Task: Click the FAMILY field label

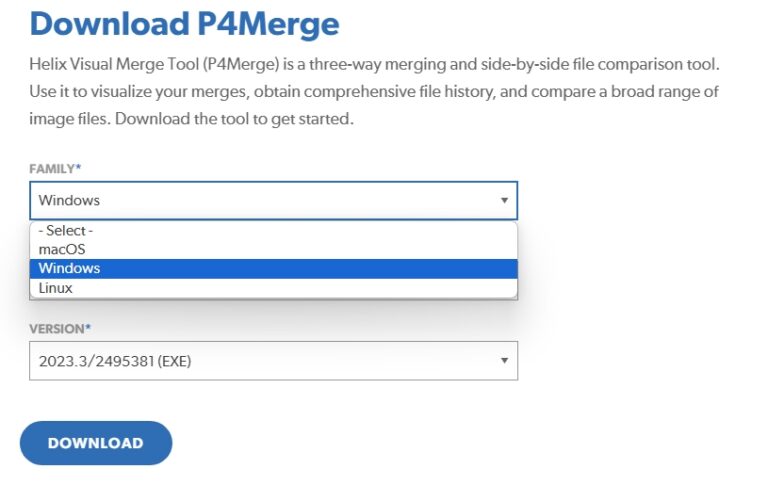Action: point(52,169)
